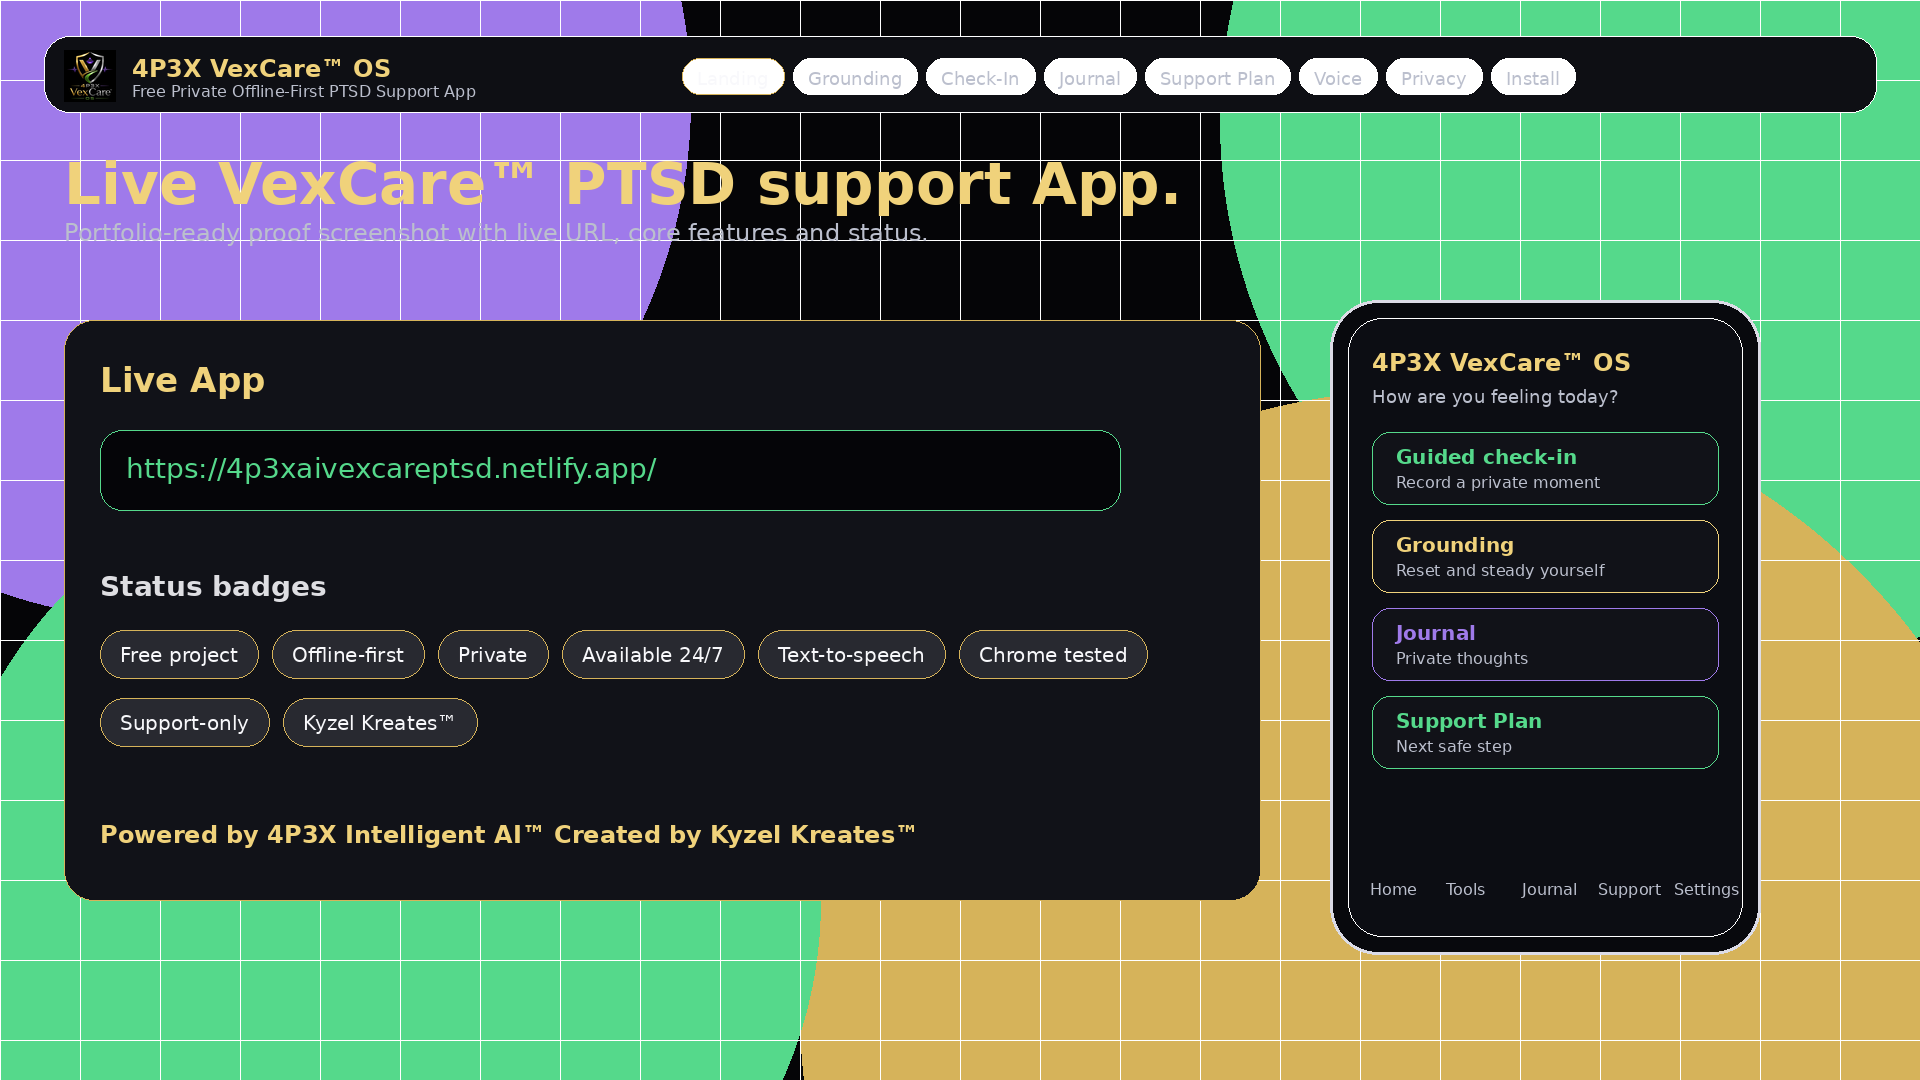Click the 'Live VexCare PTSD support App.' headline

click(x=622, y=184)
